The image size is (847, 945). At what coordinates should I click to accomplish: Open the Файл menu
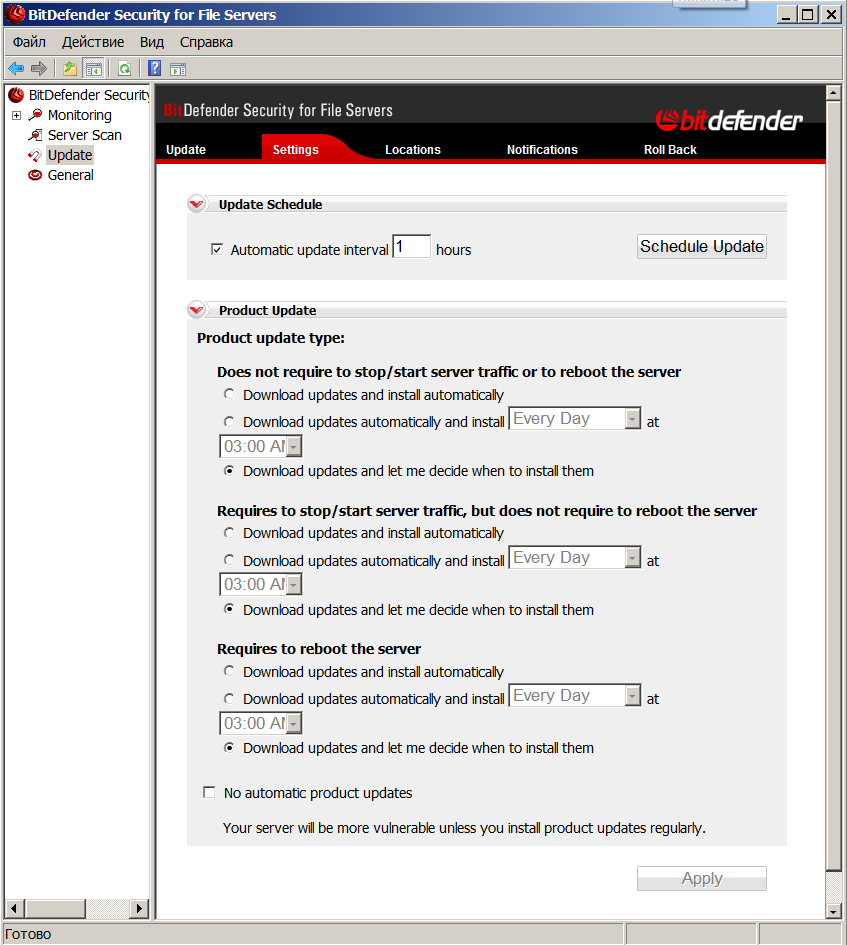click(29, 42)
